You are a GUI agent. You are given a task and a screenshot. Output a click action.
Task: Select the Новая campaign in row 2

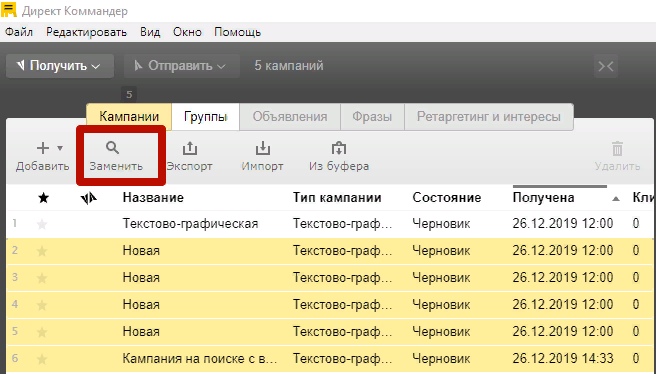tap(141, 251)
